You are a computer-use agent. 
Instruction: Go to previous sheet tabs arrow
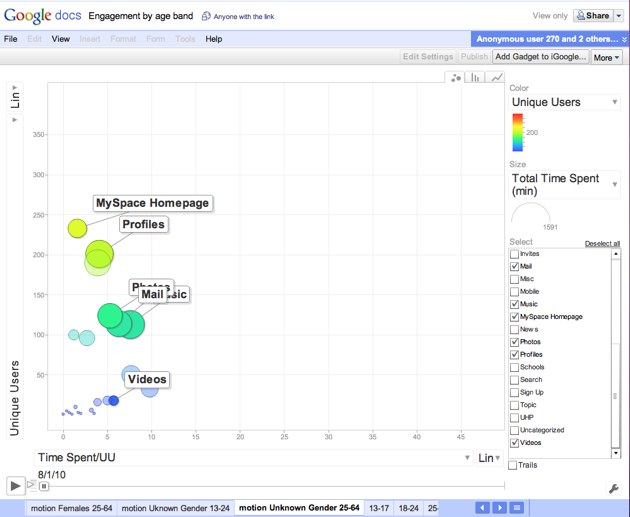482,508
